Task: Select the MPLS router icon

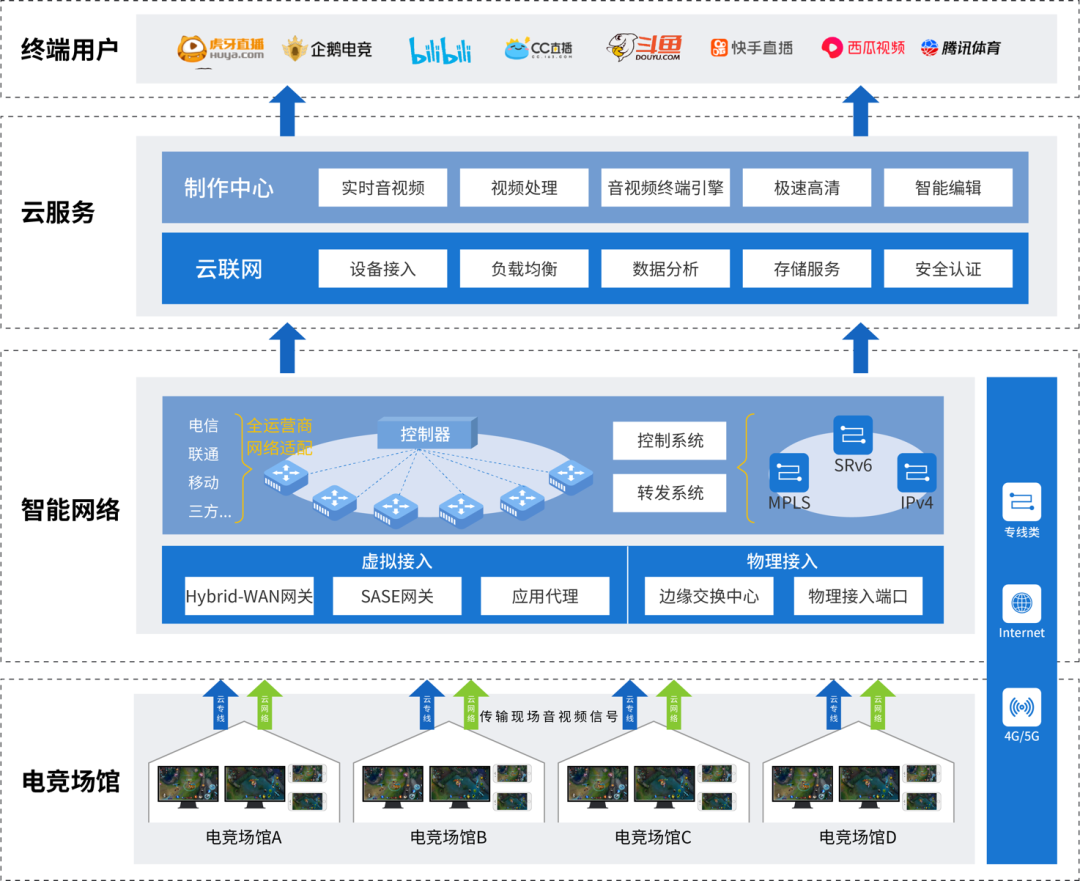Action: pyautogui.click(x=789, y=473)
